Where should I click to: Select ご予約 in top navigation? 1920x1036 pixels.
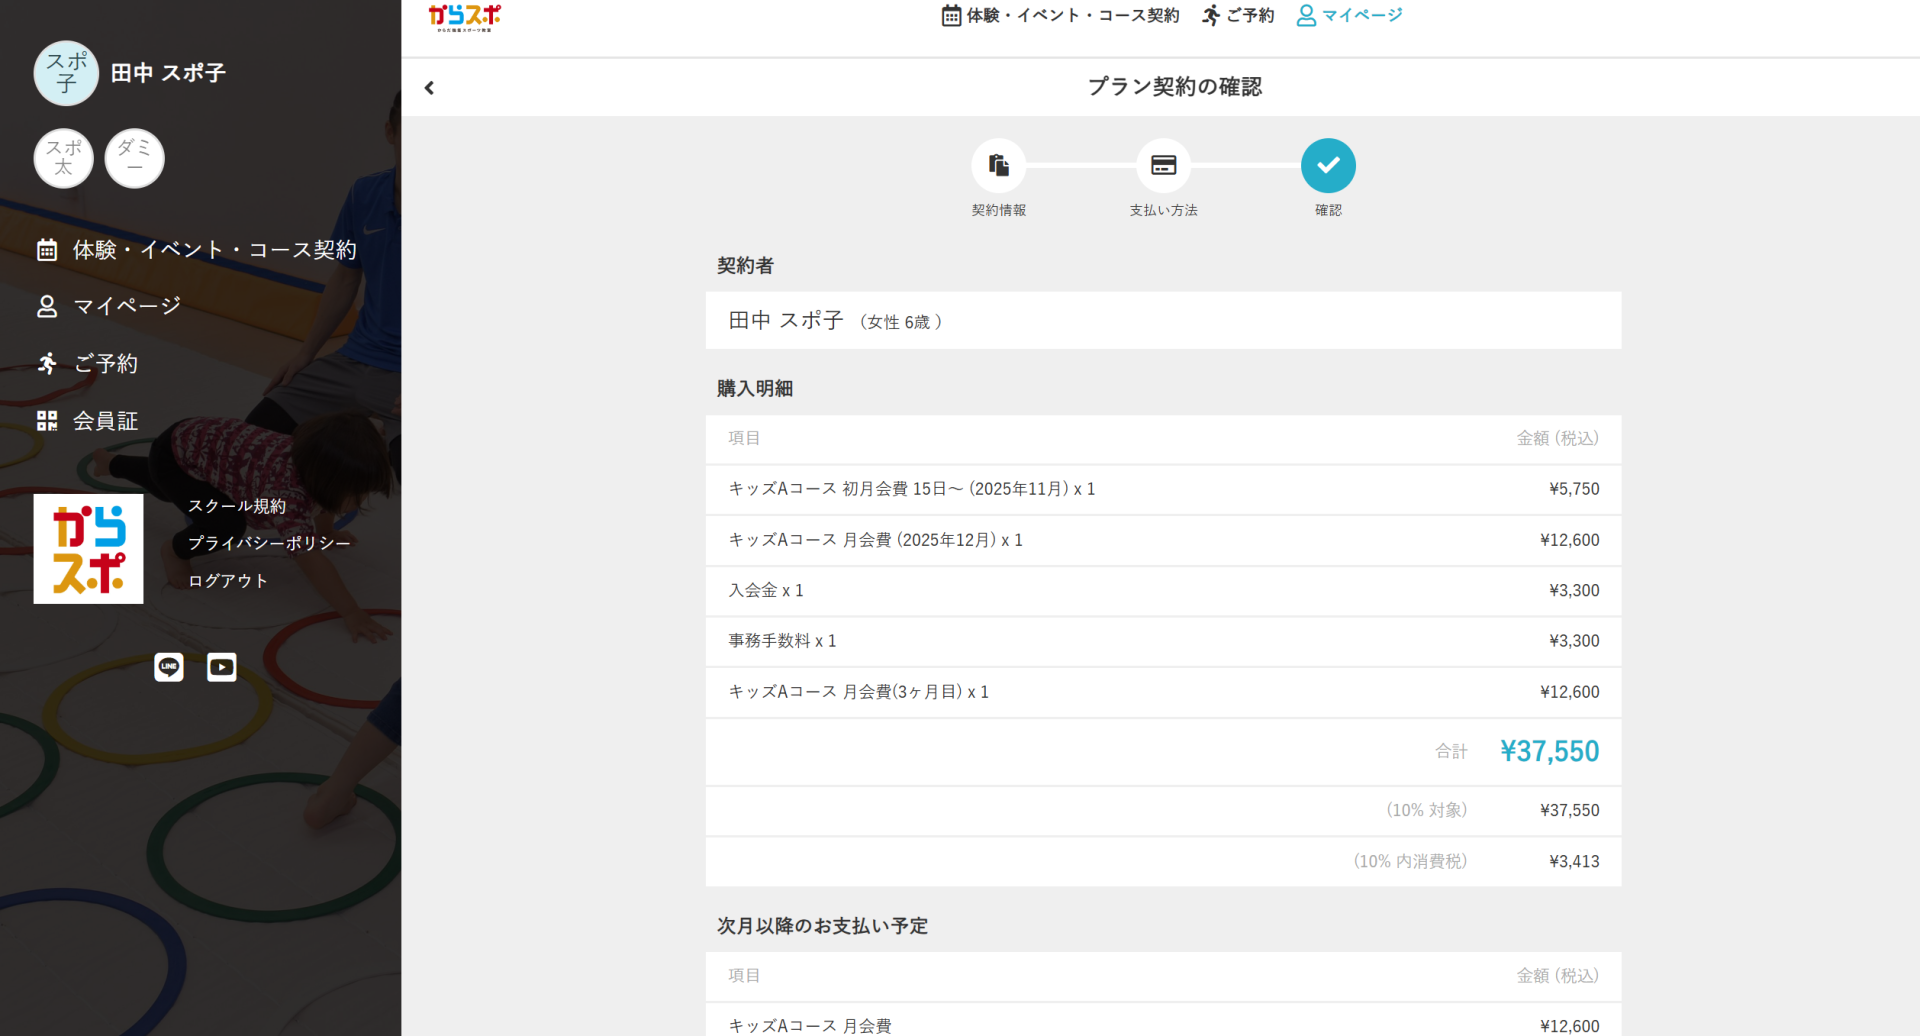(1238, 15)
